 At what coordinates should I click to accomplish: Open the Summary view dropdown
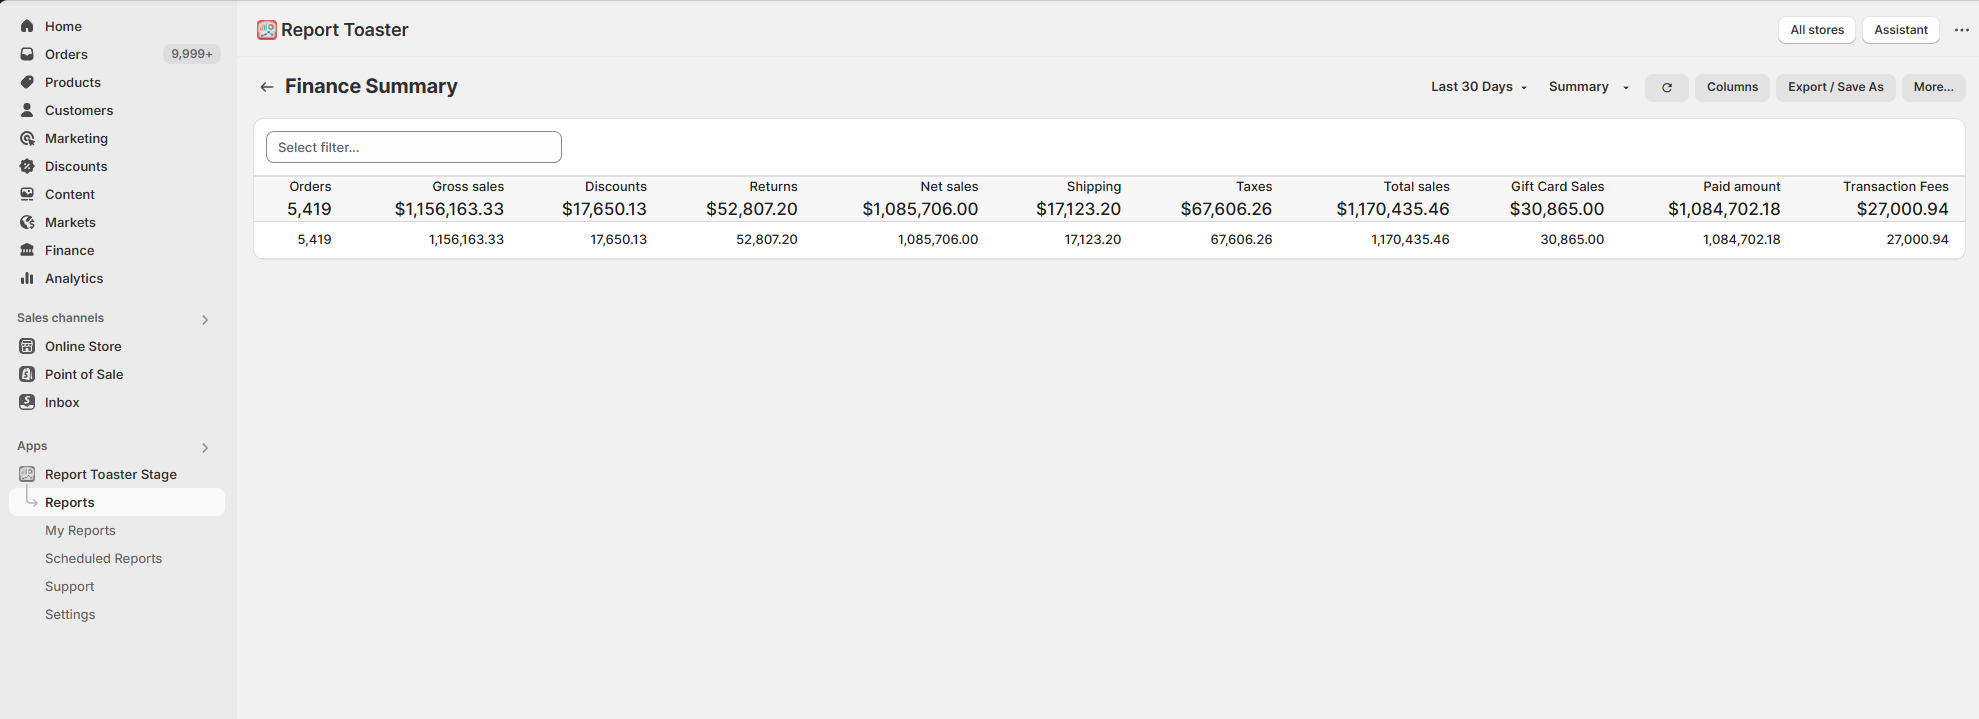pyautogui.click(x=1588, y=87)
